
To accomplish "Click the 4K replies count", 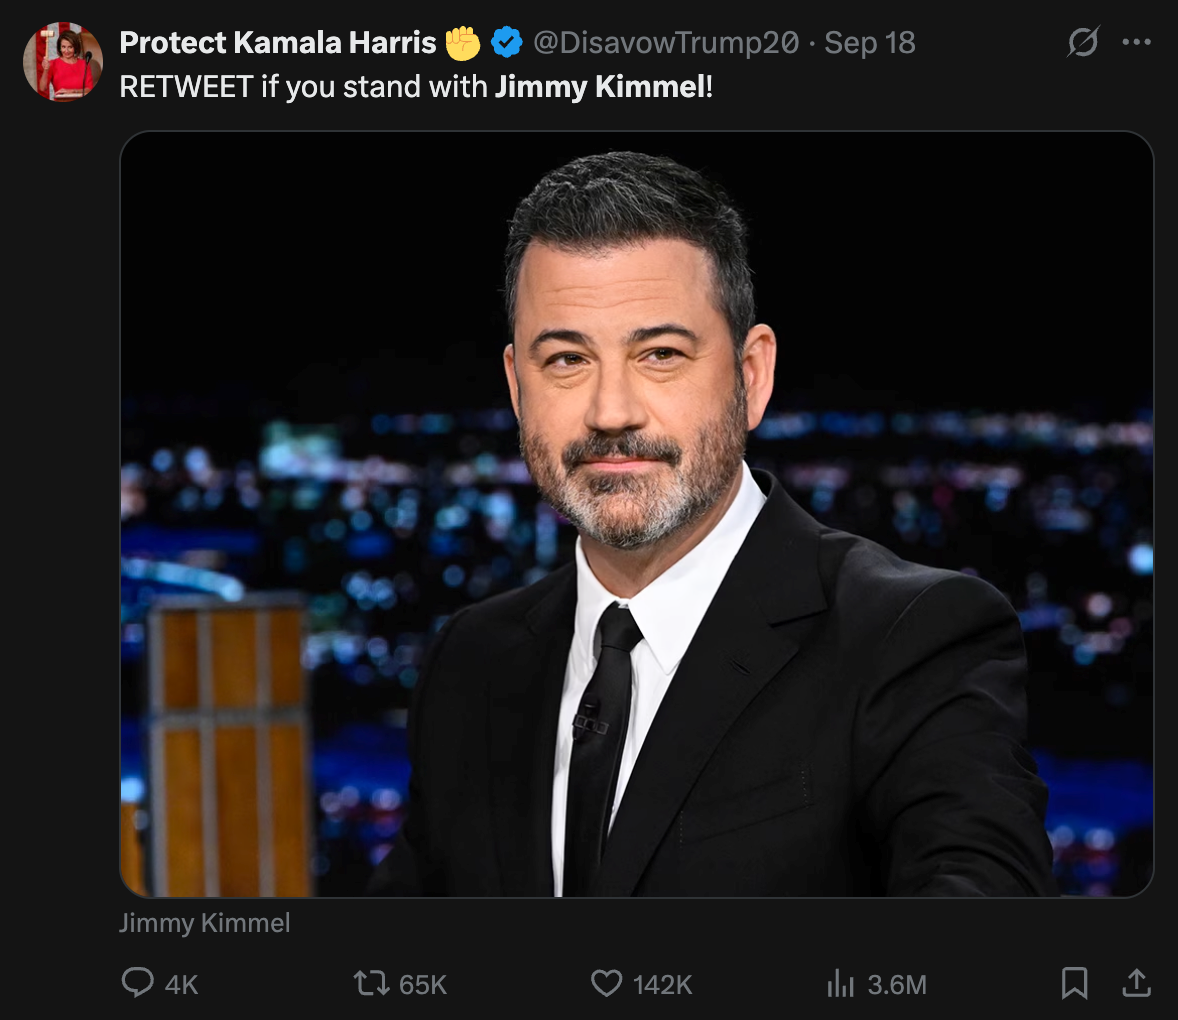I will (182, 985).
